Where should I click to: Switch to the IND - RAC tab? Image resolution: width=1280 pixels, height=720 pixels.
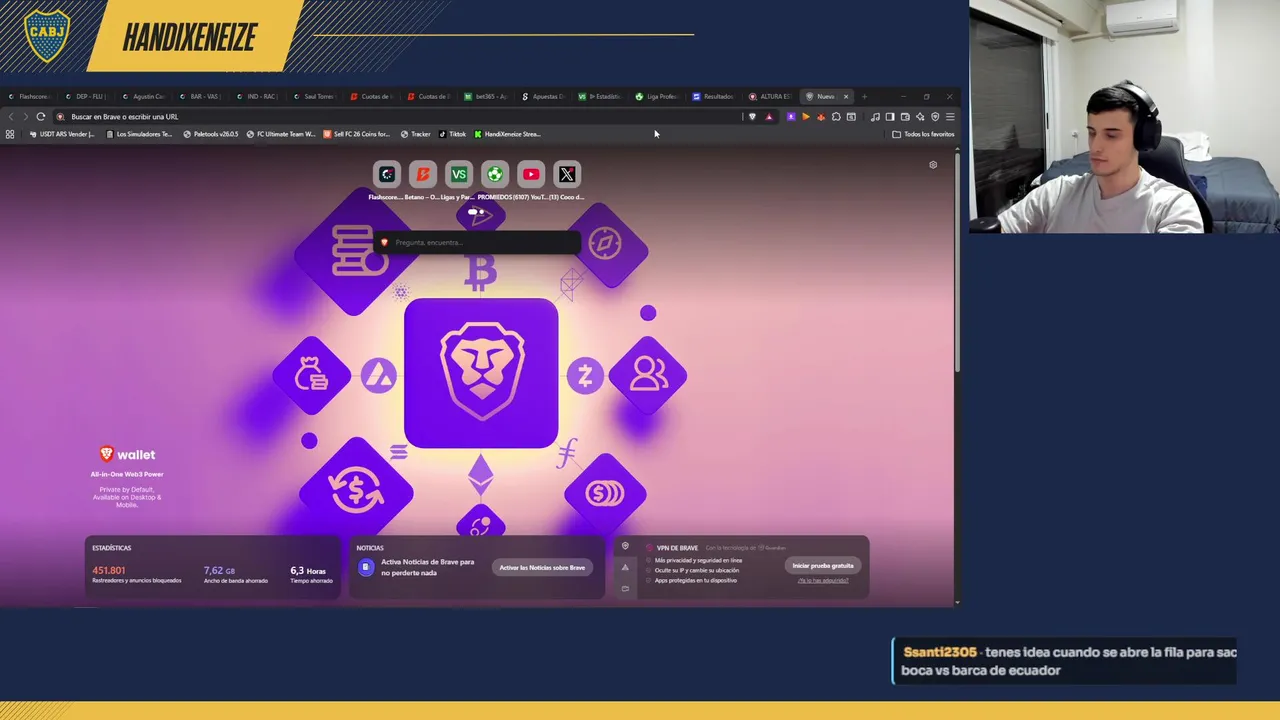258,97
